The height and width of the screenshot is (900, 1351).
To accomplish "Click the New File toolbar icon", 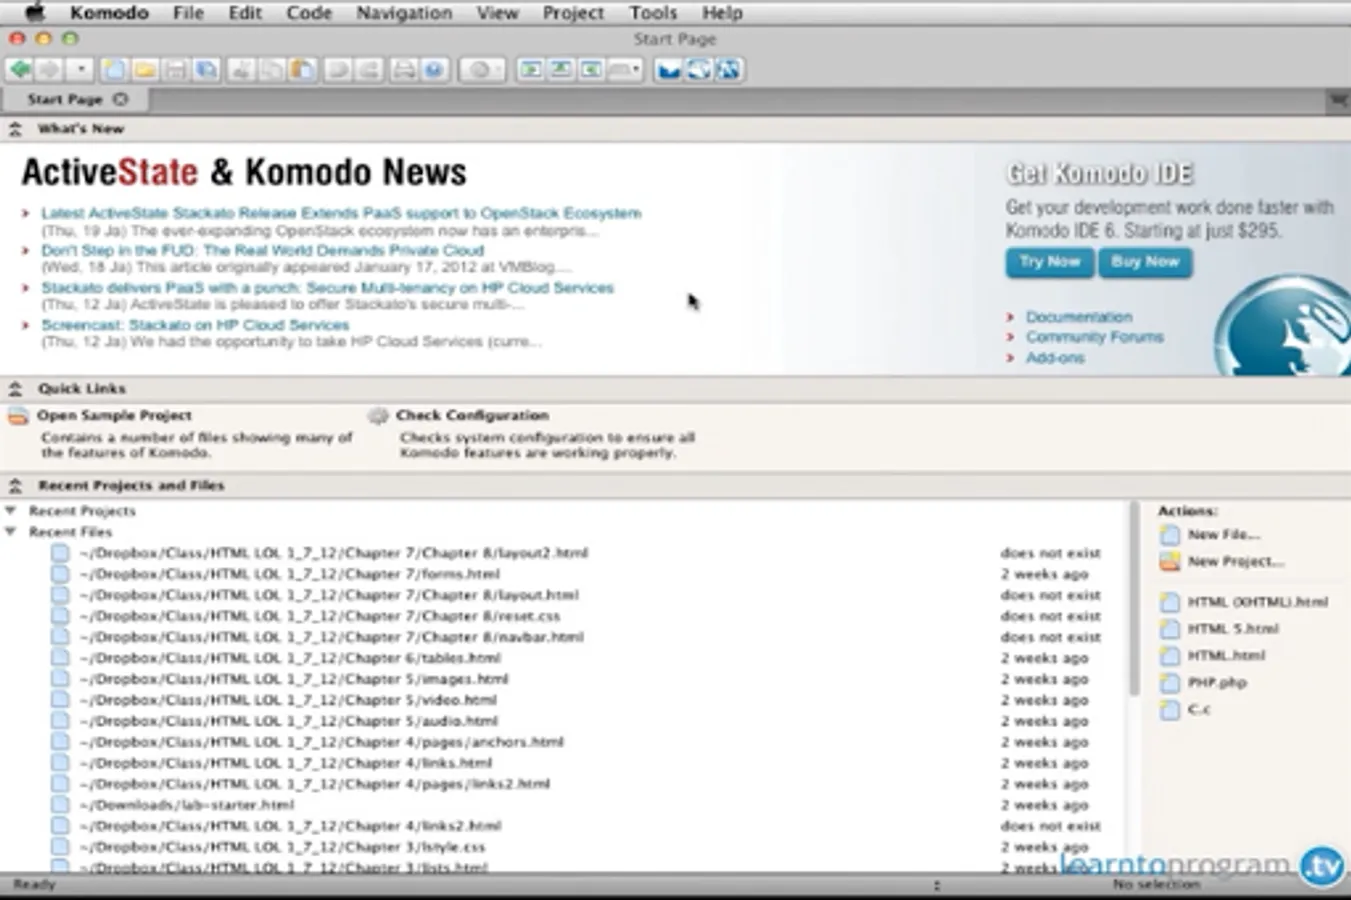I will tap(114, 69).
